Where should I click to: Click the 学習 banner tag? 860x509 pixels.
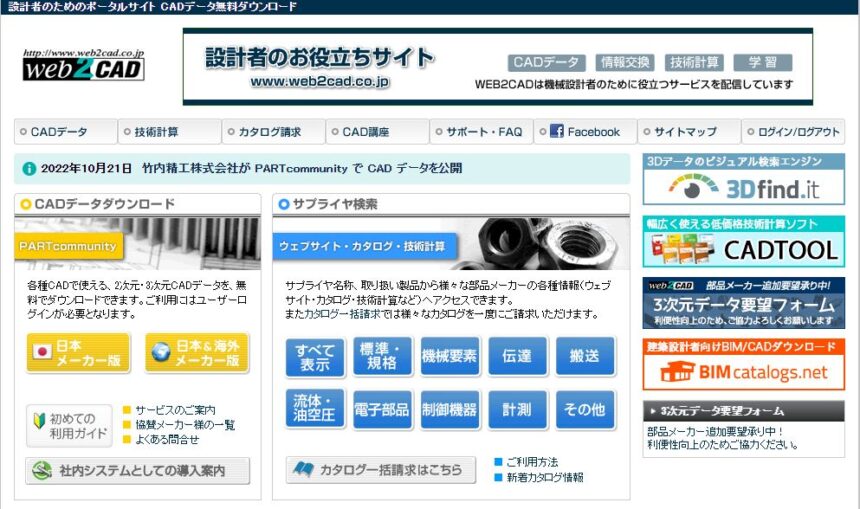(x=763, y=63)
